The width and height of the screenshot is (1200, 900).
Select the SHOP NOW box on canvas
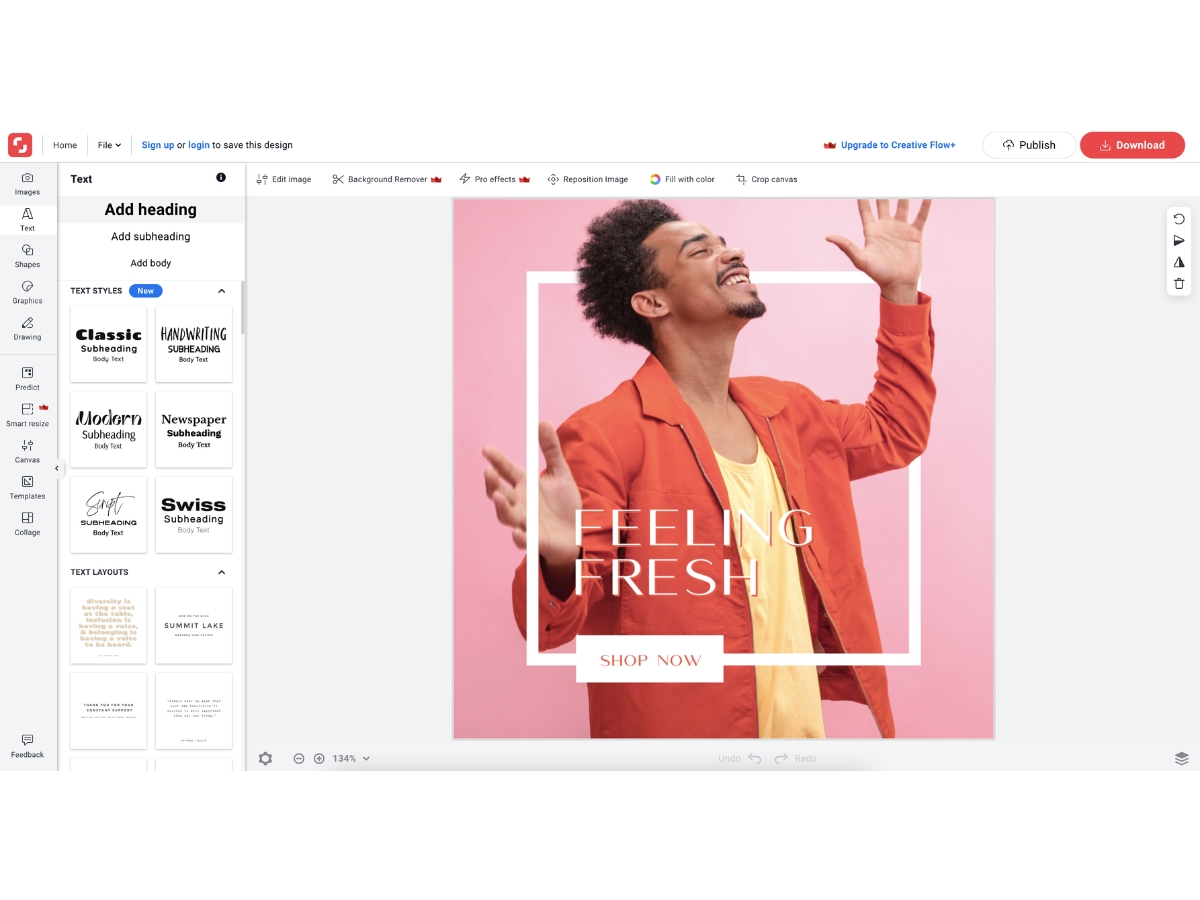(x=650, y=660)
